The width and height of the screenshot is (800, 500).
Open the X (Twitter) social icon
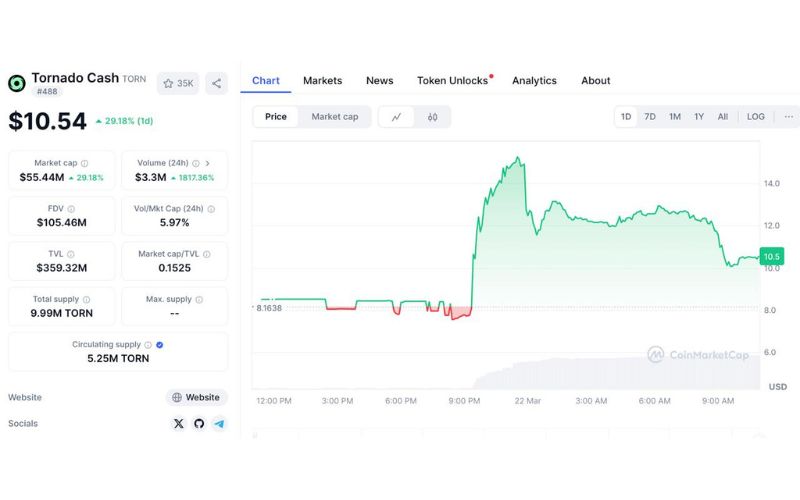(x=179, y=423)
